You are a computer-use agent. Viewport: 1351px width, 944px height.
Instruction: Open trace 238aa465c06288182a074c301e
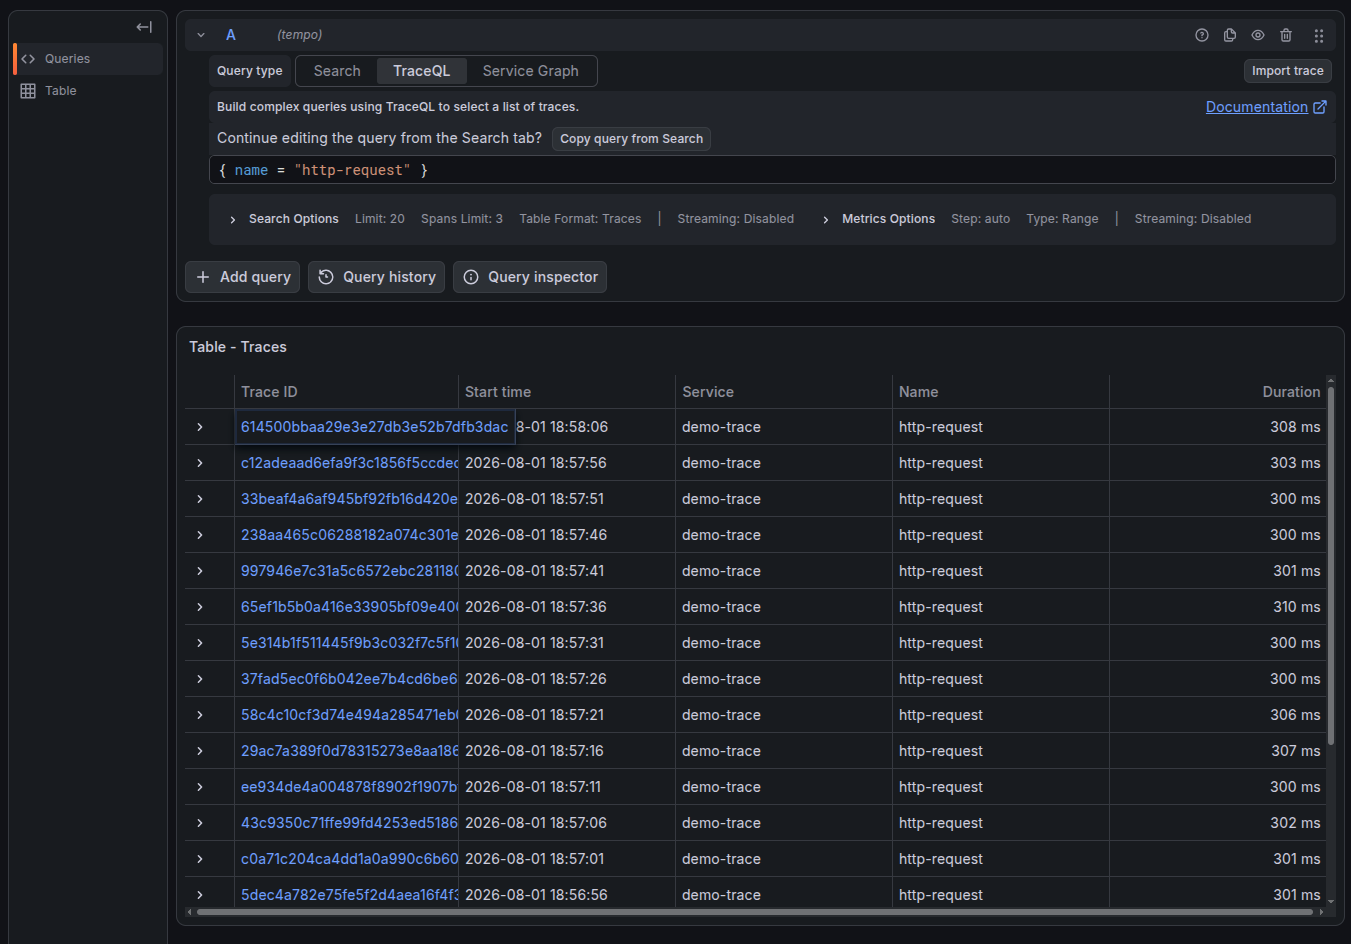pyautogui.click(x=349, y=535)
